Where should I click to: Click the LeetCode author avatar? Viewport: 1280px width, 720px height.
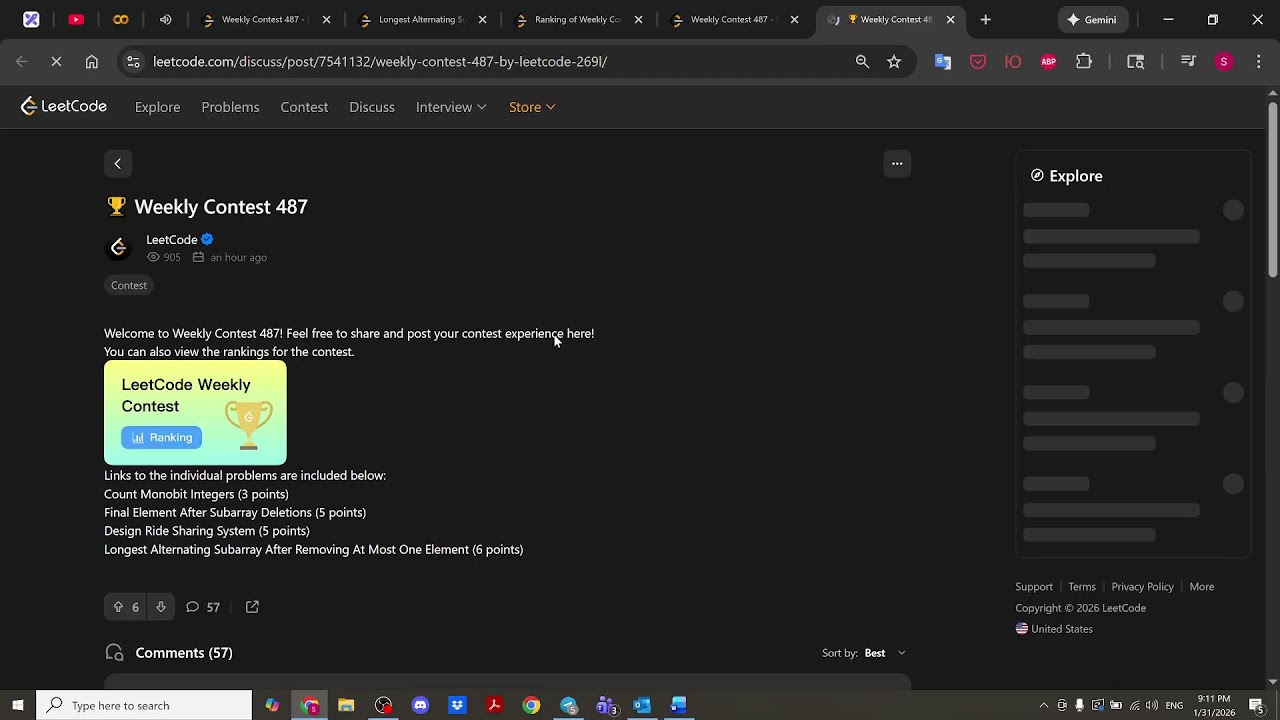(x=118, y=247)
